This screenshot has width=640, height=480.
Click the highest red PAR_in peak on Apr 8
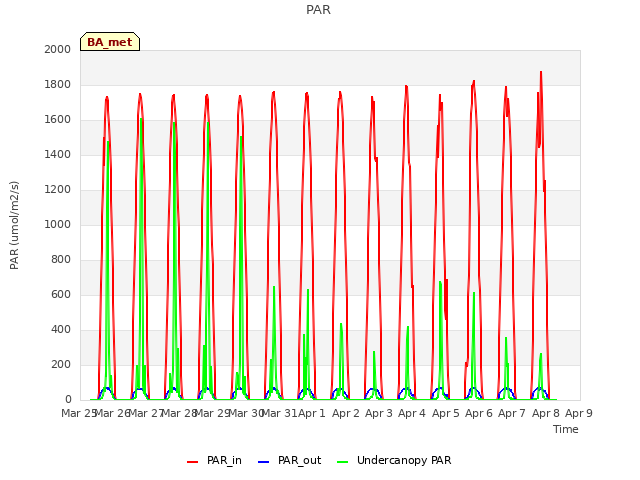point(541,72)
